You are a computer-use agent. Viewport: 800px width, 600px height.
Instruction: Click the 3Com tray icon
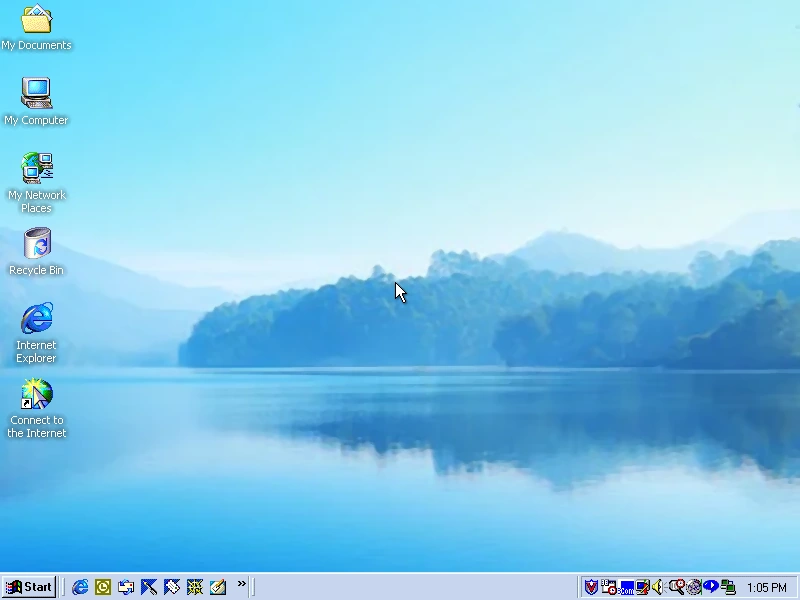point(626,587)
